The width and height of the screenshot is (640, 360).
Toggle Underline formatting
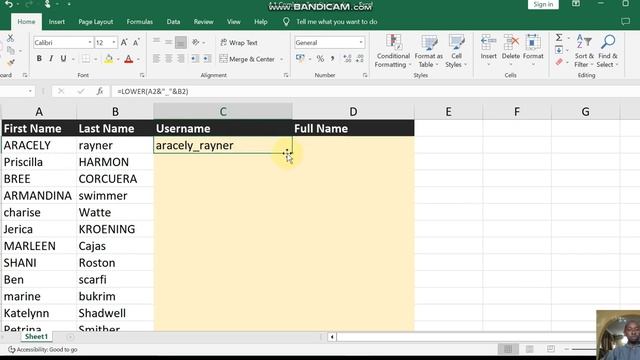[x=63, y=59]
